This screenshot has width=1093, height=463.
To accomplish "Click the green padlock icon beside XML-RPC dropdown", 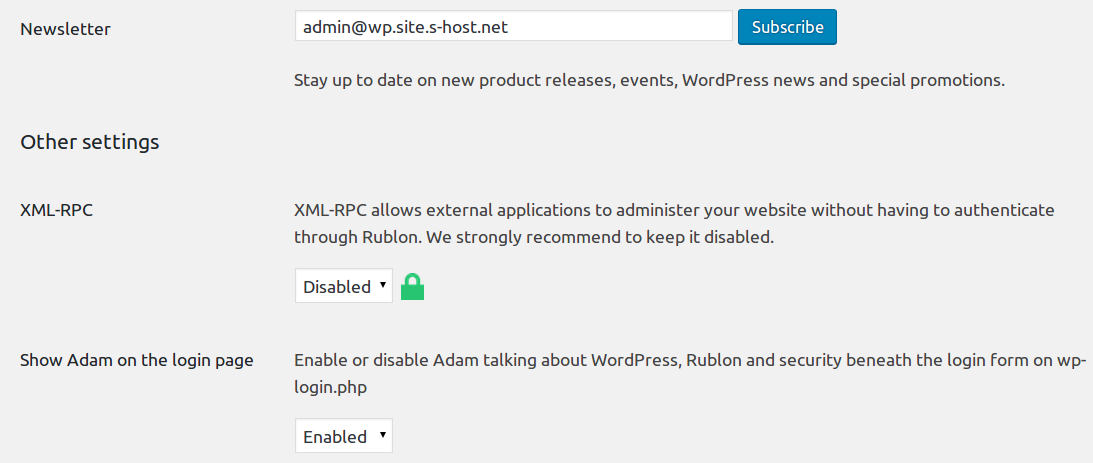I will coord(413,287).
